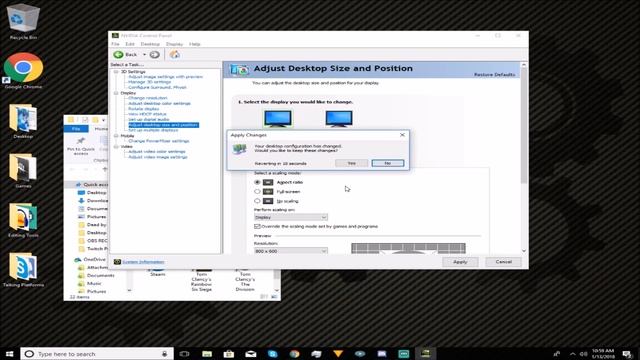Open Microsoft Store from the taskbar

(229, 353)
